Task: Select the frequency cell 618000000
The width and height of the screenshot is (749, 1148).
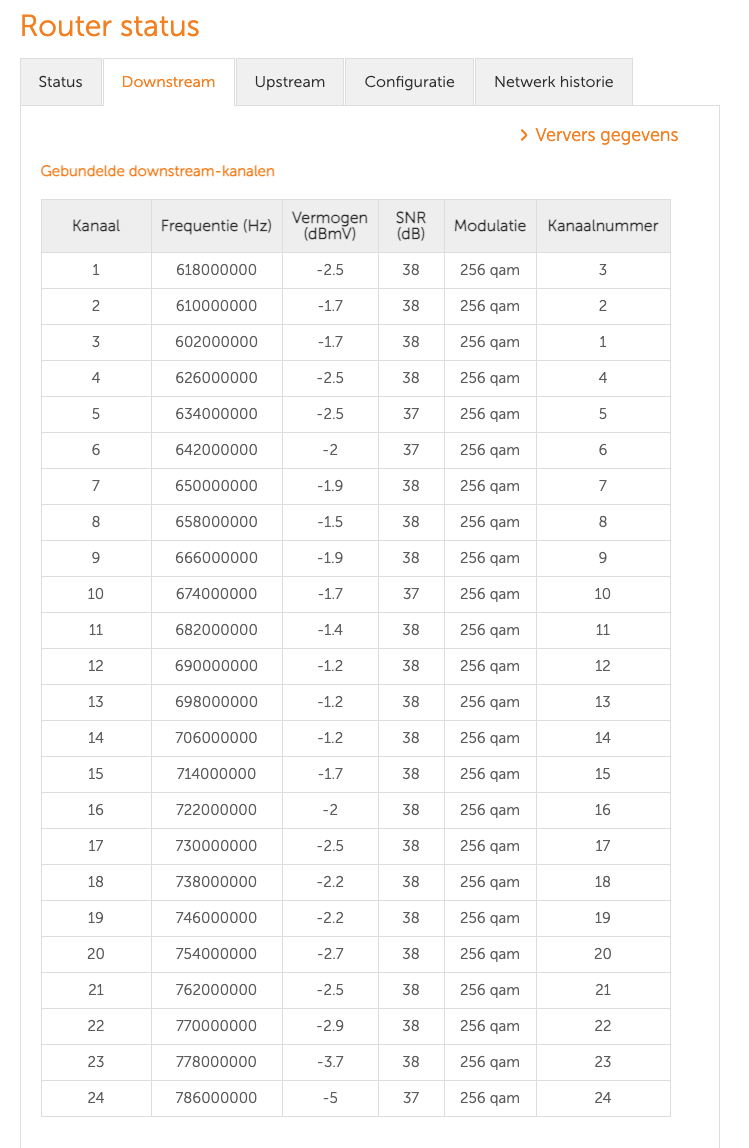Action: click(x=216, y=270)
